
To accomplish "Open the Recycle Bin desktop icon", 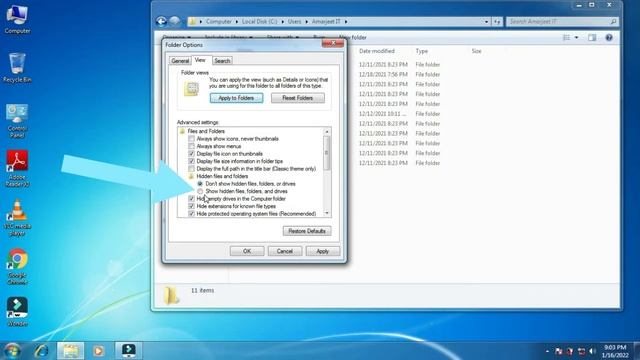I will click(x=17, y=67).
